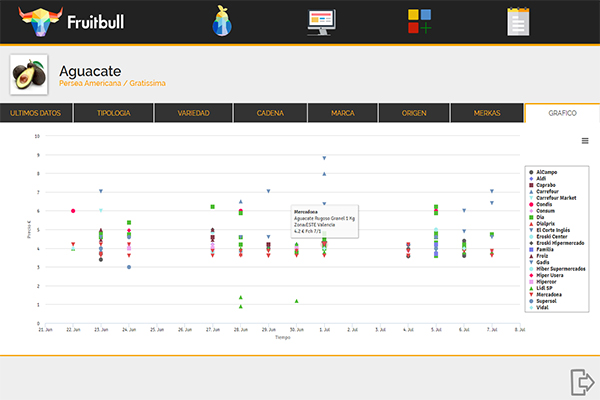Viewport: 600px width, 400px height.
Task: Open the computer monitor dashboard icon
Action: tap(322, 22)
